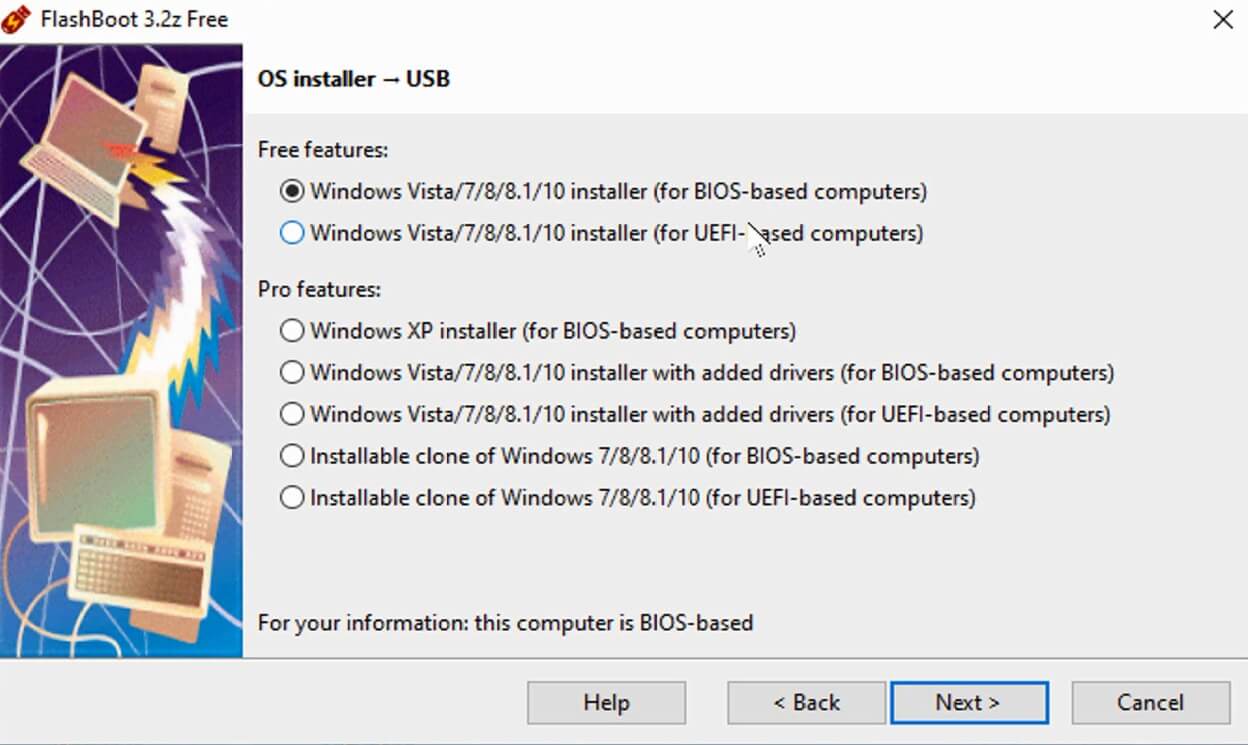Go back with the < Back button

806,702
